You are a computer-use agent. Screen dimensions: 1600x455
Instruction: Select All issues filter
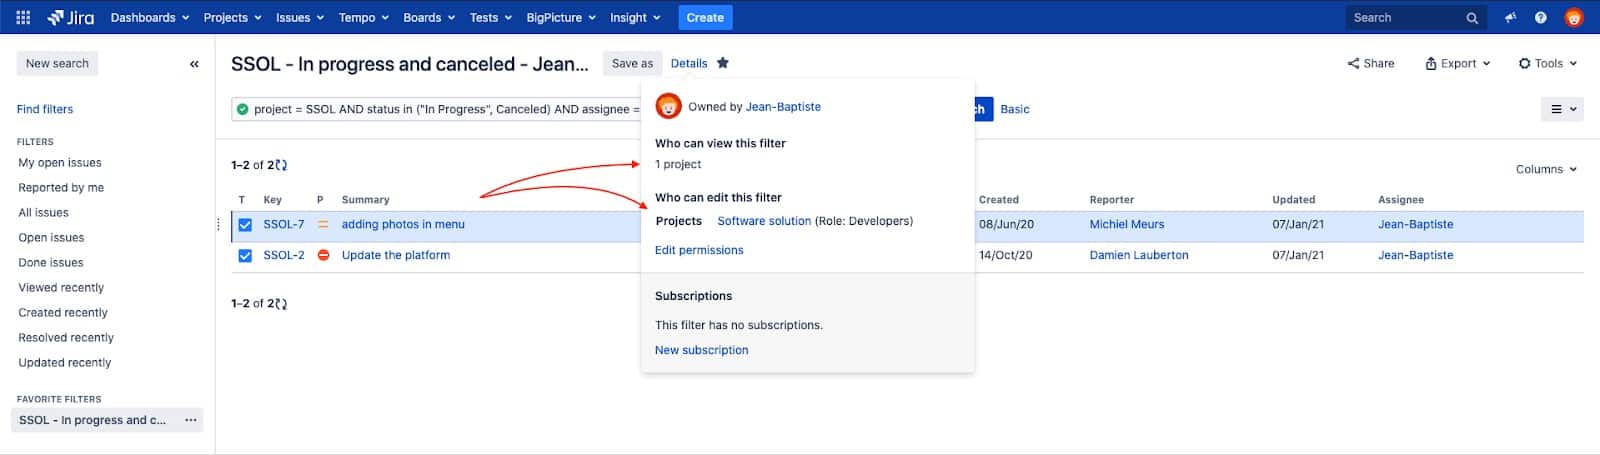(x=43, y=213)
